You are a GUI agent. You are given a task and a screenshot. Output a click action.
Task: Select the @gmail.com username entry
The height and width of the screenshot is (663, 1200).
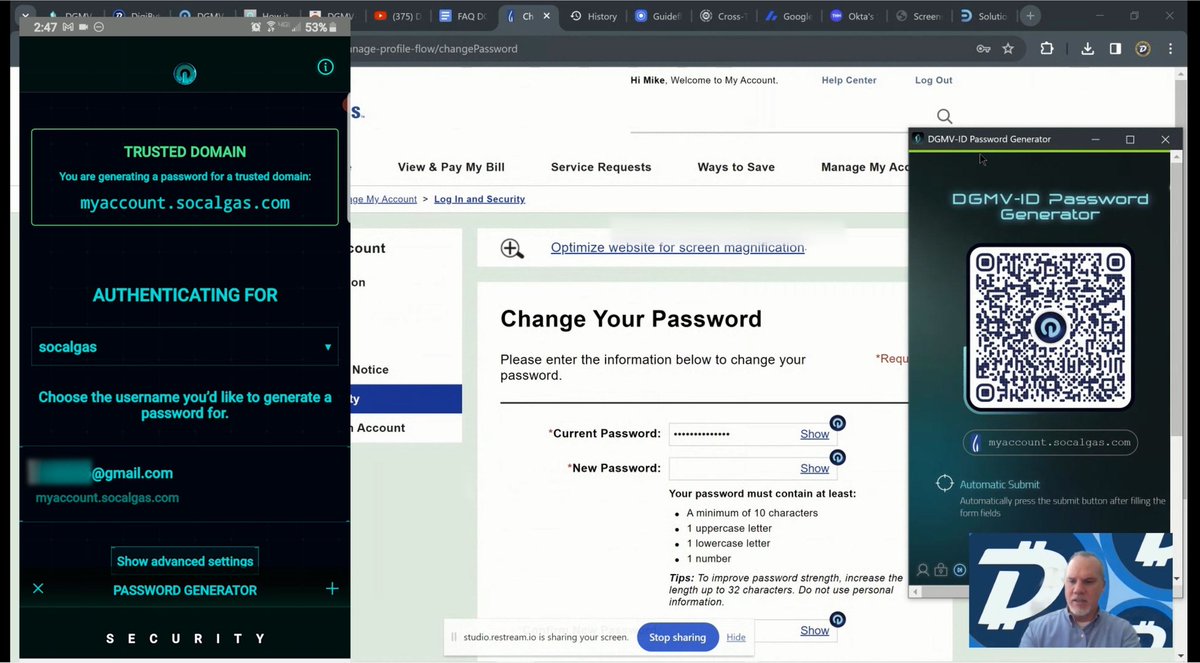click(x=184, y=483)
